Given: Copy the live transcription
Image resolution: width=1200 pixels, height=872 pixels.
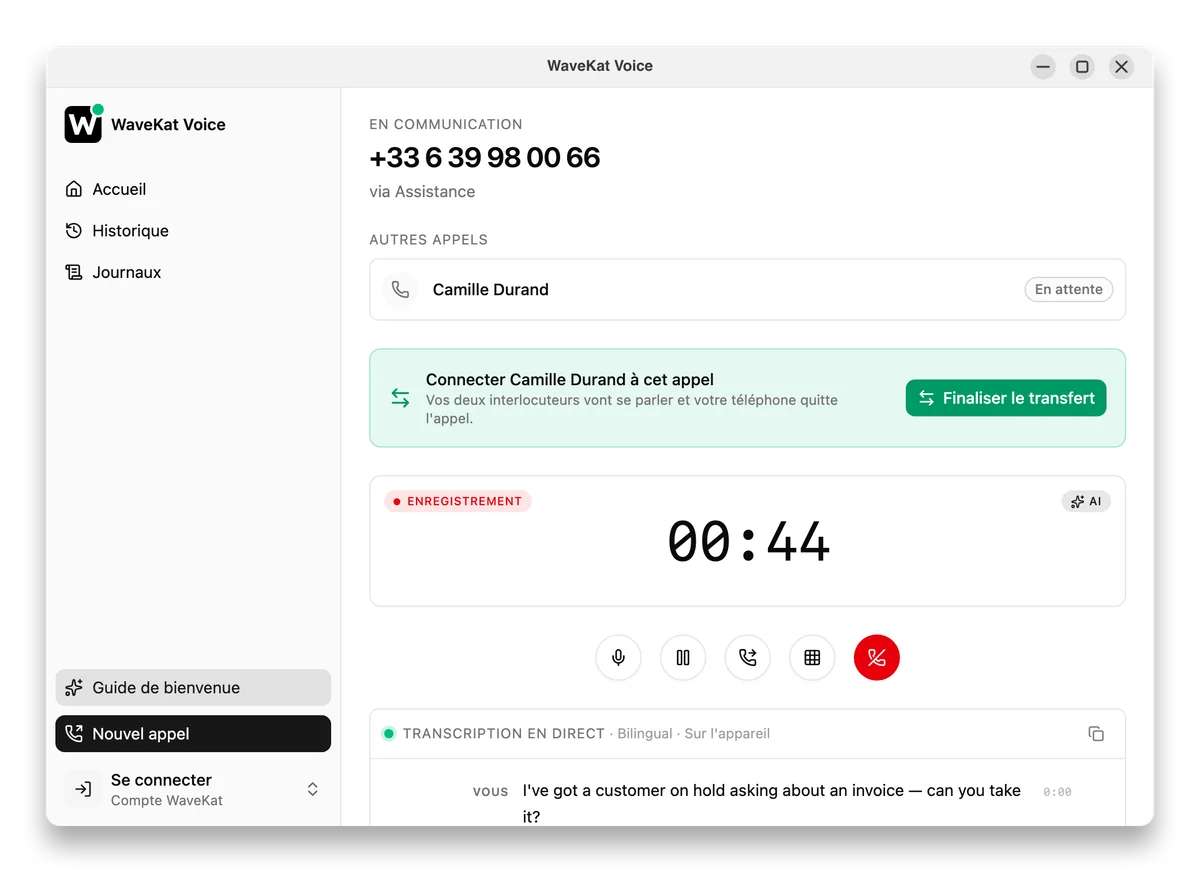Looking at the screenshot, I should click(1096, 733).
